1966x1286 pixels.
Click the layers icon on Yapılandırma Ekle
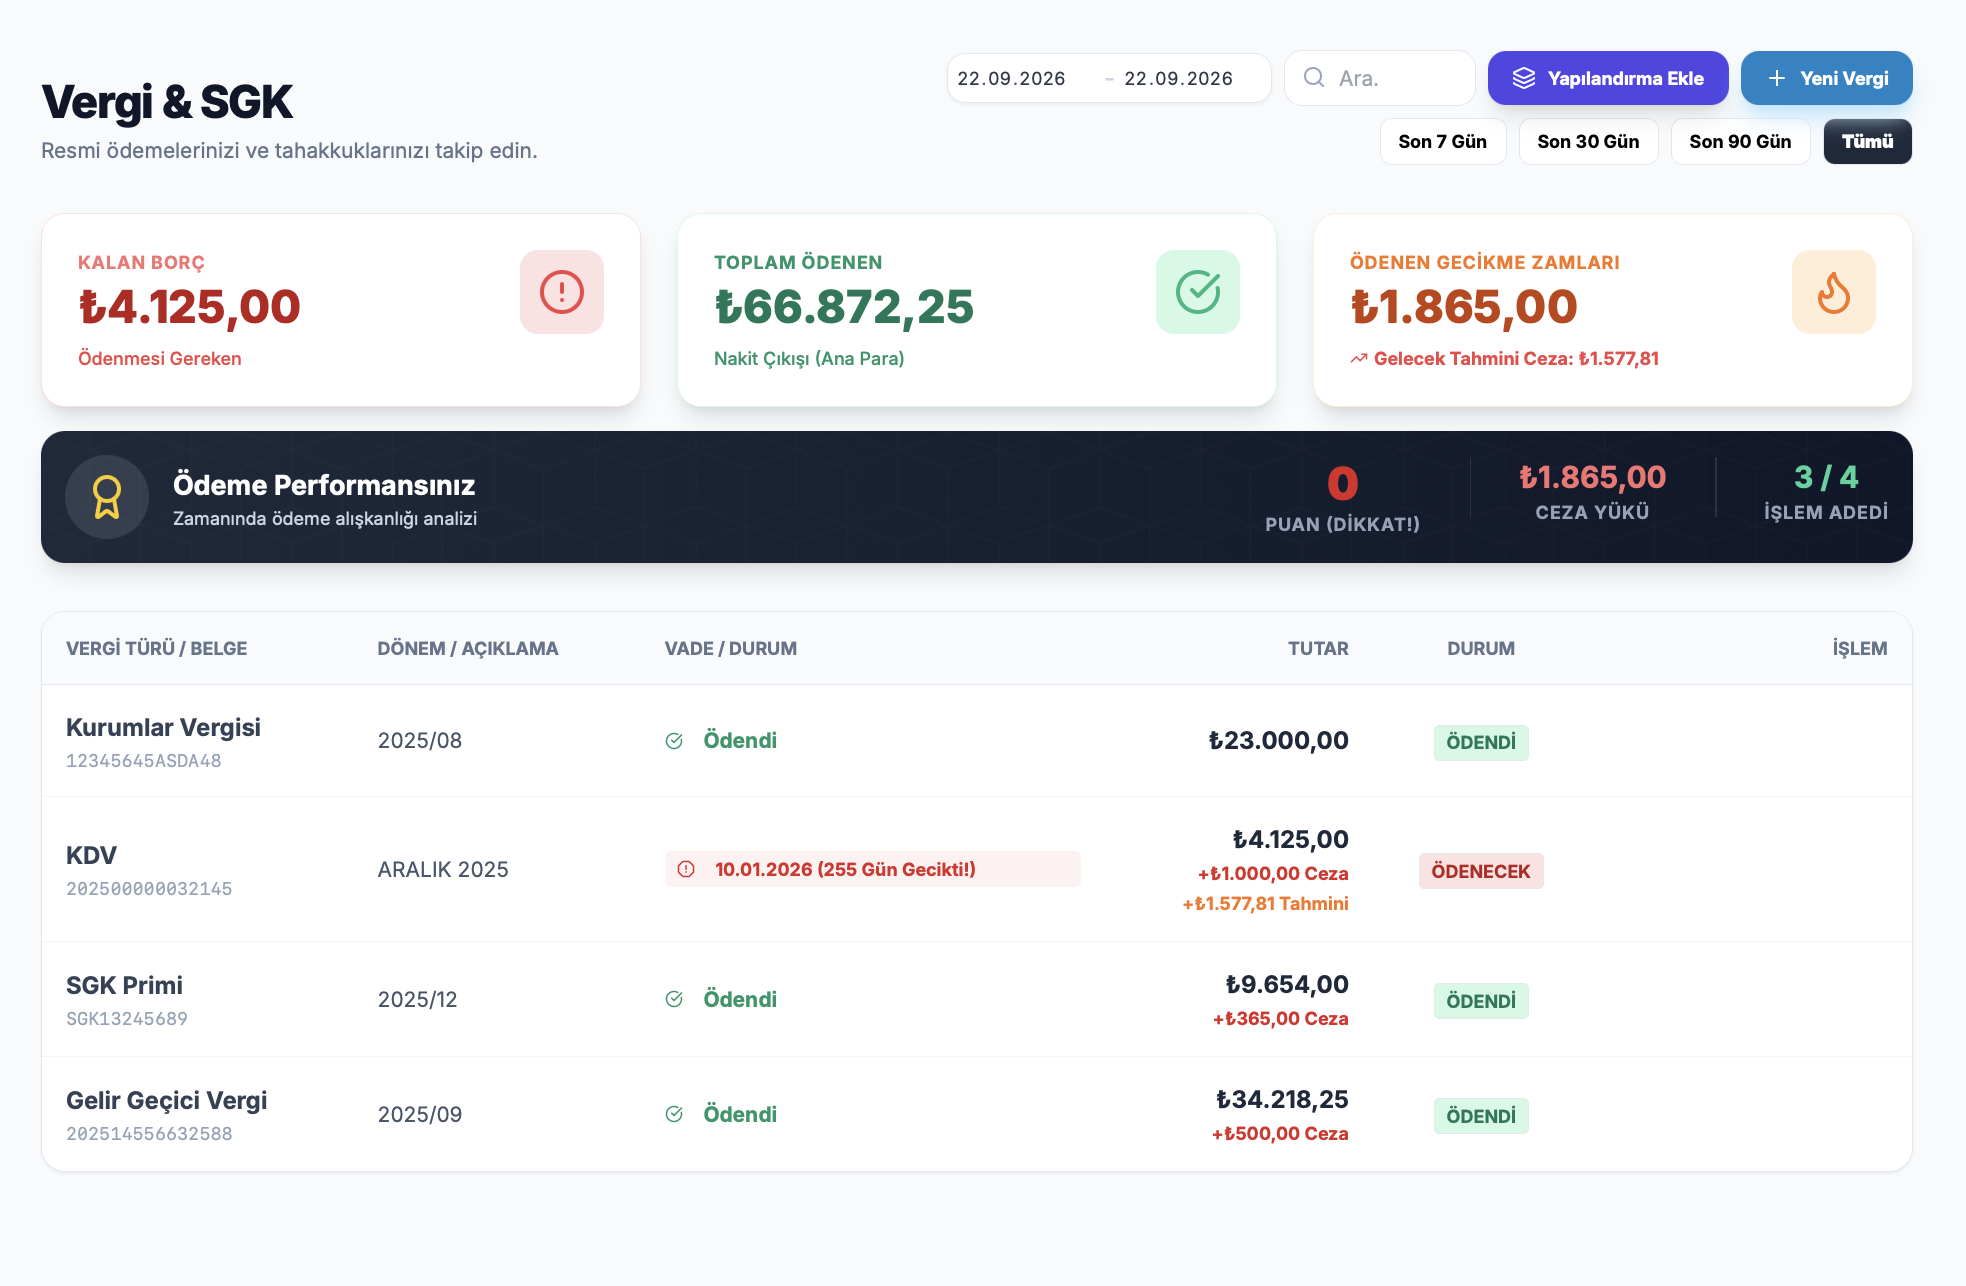[1523, 78]
